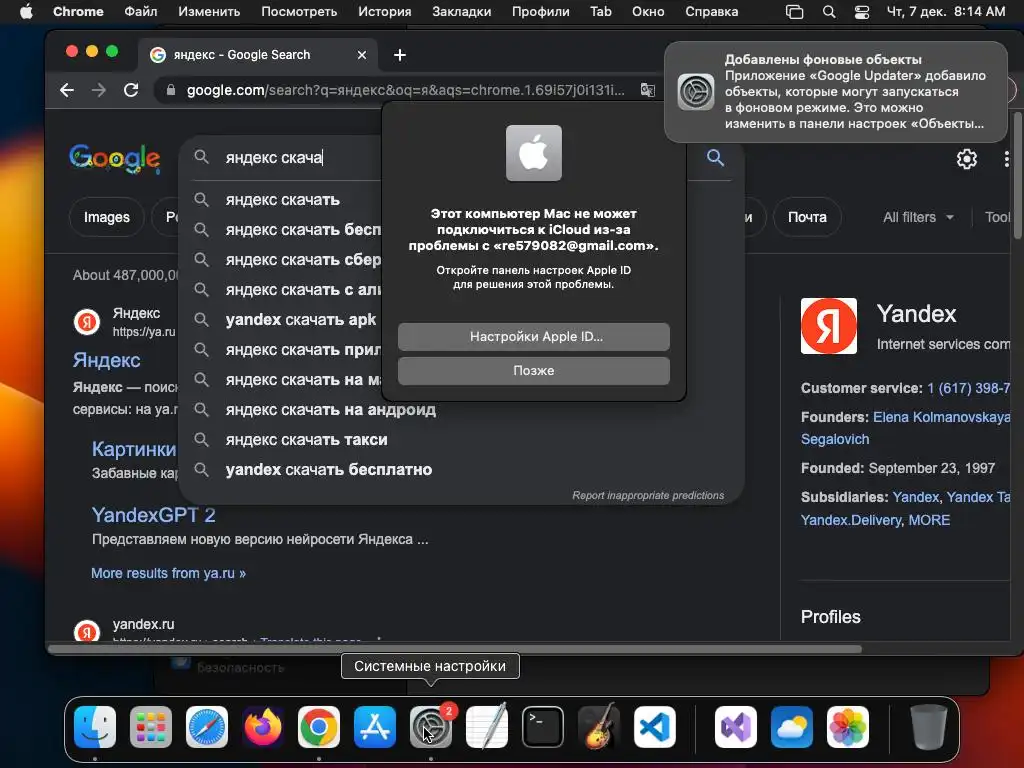The height and width of the screenshot is (768, 1024).
Task: Launch Safari from the Dock
Action: [207, 727]
